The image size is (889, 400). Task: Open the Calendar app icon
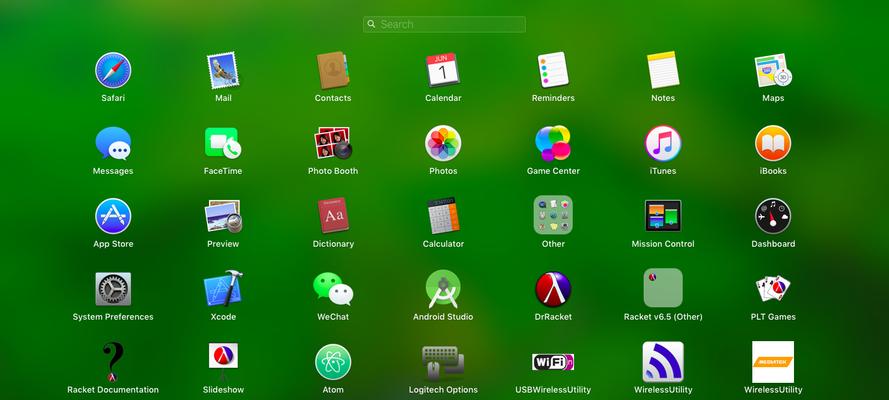[443, 70]
